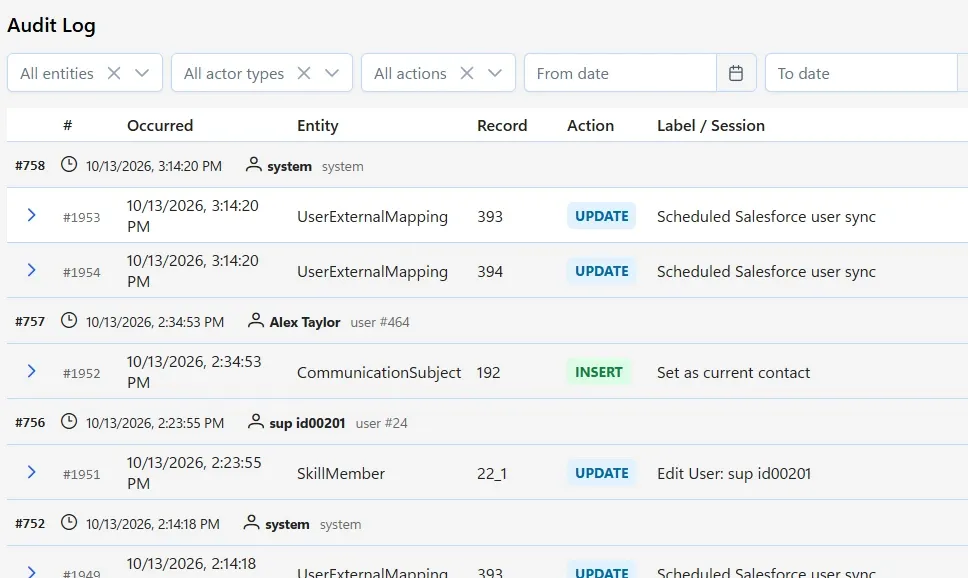The width and height of the screenshot is (968, 578).
Task: Click the clock icon for session #752
Action: coord(69,522)
